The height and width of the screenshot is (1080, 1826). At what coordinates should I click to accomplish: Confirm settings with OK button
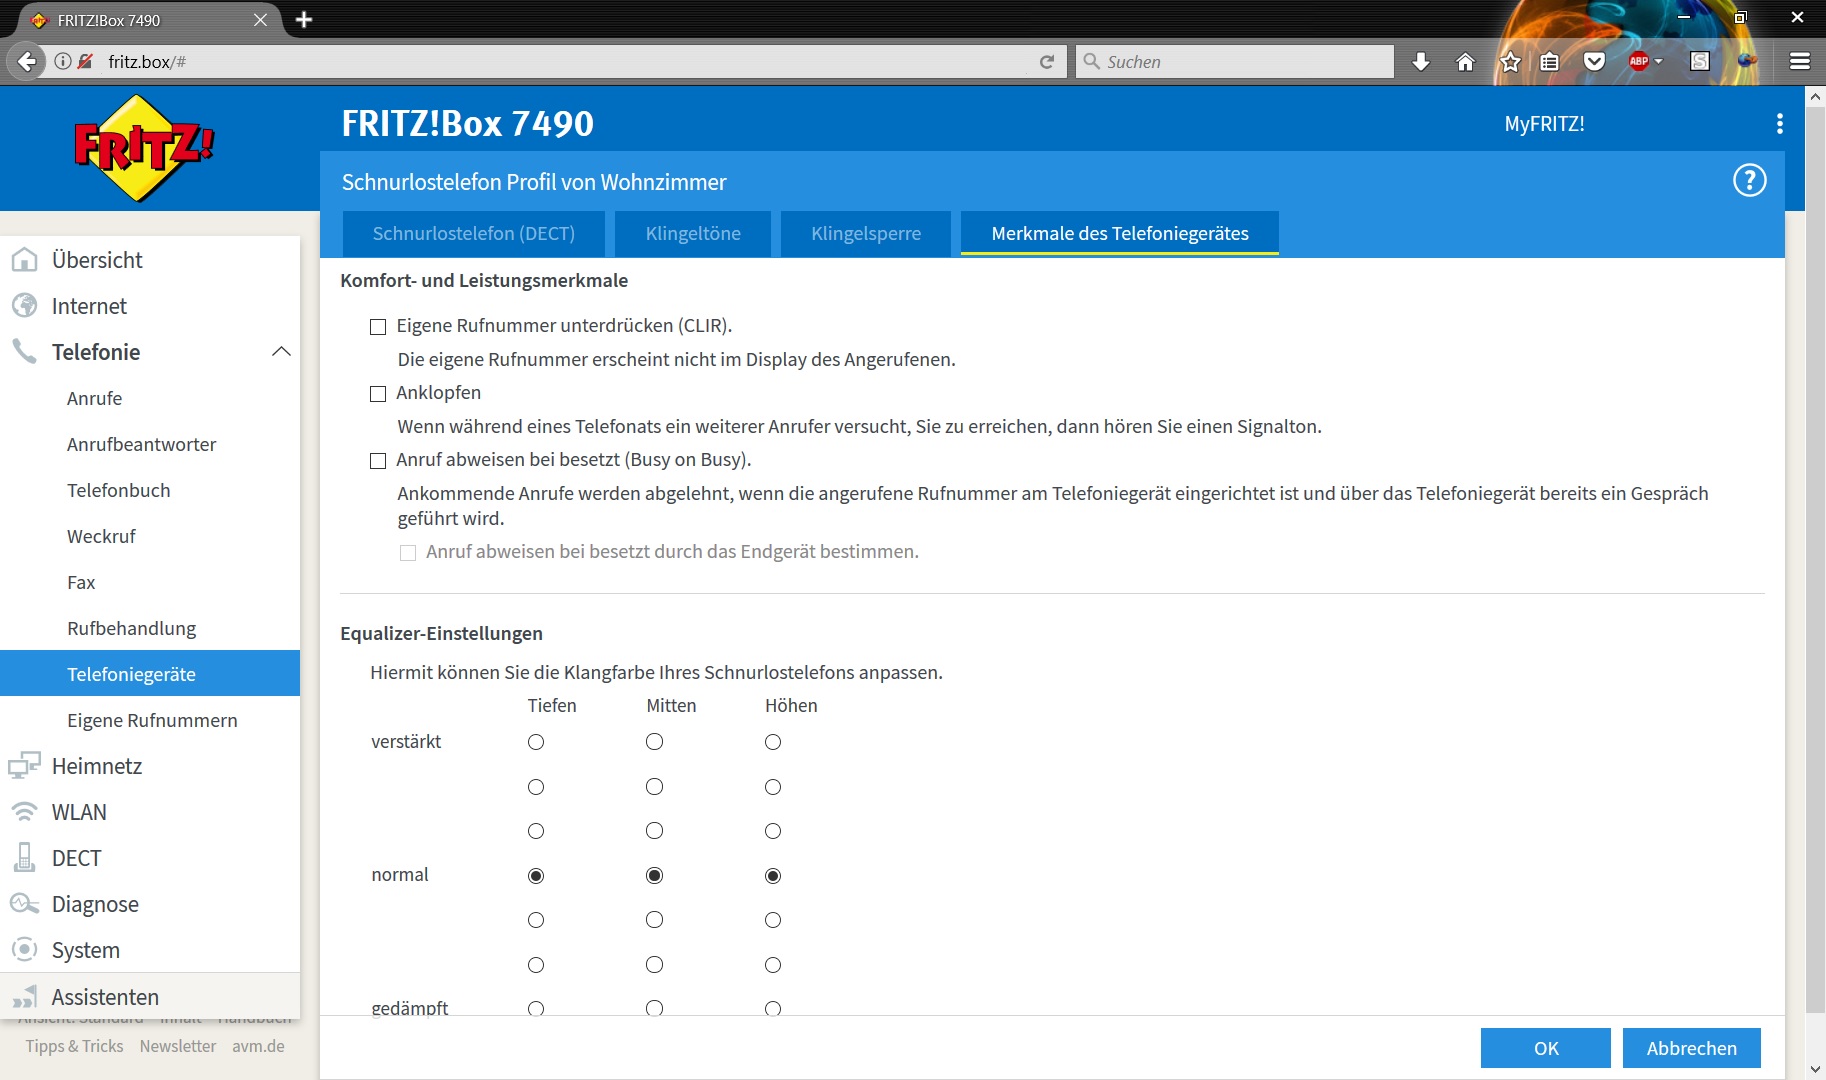pyautogui.click(x=1546, y=1048)
